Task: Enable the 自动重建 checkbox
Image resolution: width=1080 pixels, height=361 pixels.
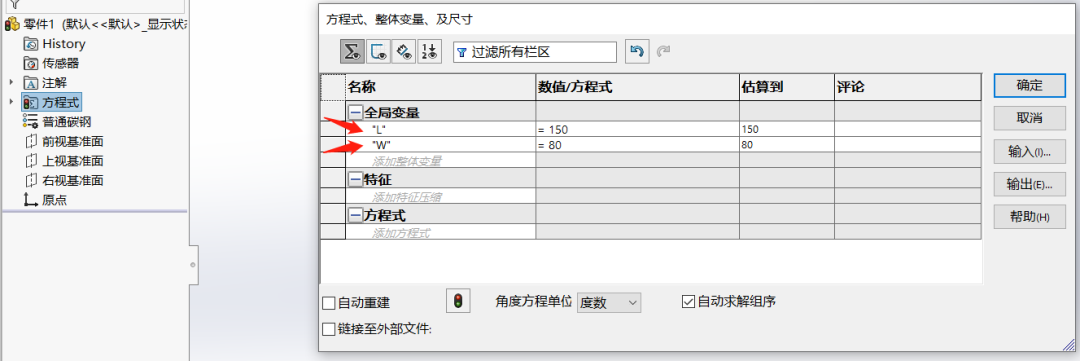Action: 329,302
